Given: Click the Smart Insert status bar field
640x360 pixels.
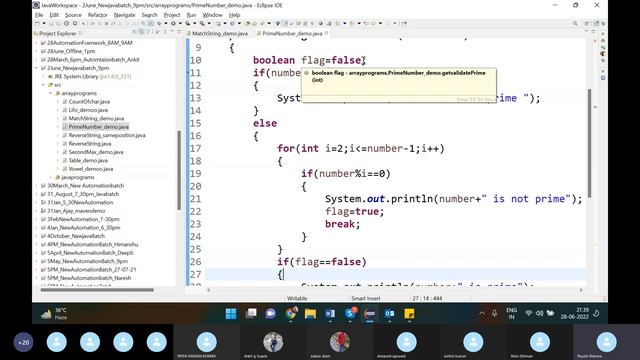Looking at the screenshot, I should (366, 298).
